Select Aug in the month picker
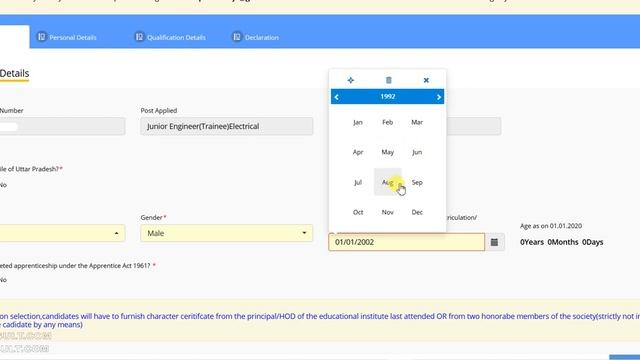 point(388,182)
